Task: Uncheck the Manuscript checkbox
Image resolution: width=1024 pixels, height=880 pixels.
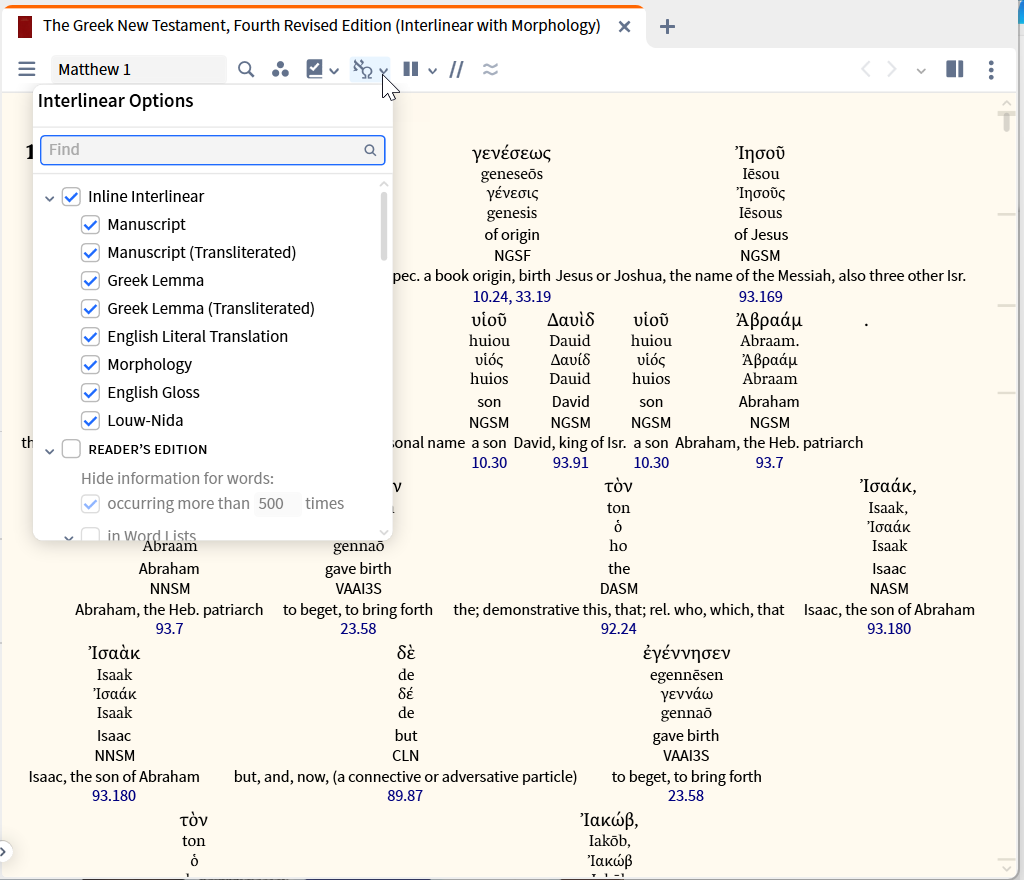Action: click(x=90, y=225)
